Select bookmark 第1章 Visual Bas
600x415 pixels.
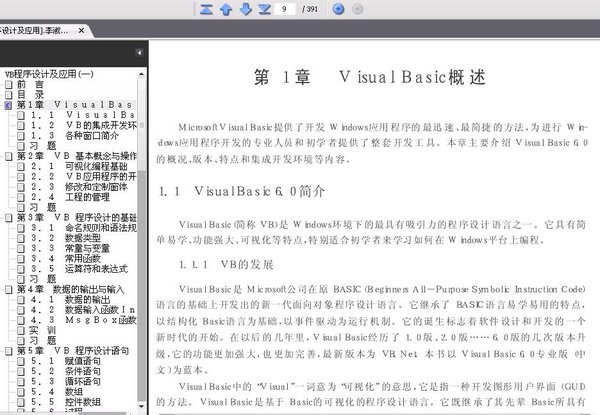75,105
